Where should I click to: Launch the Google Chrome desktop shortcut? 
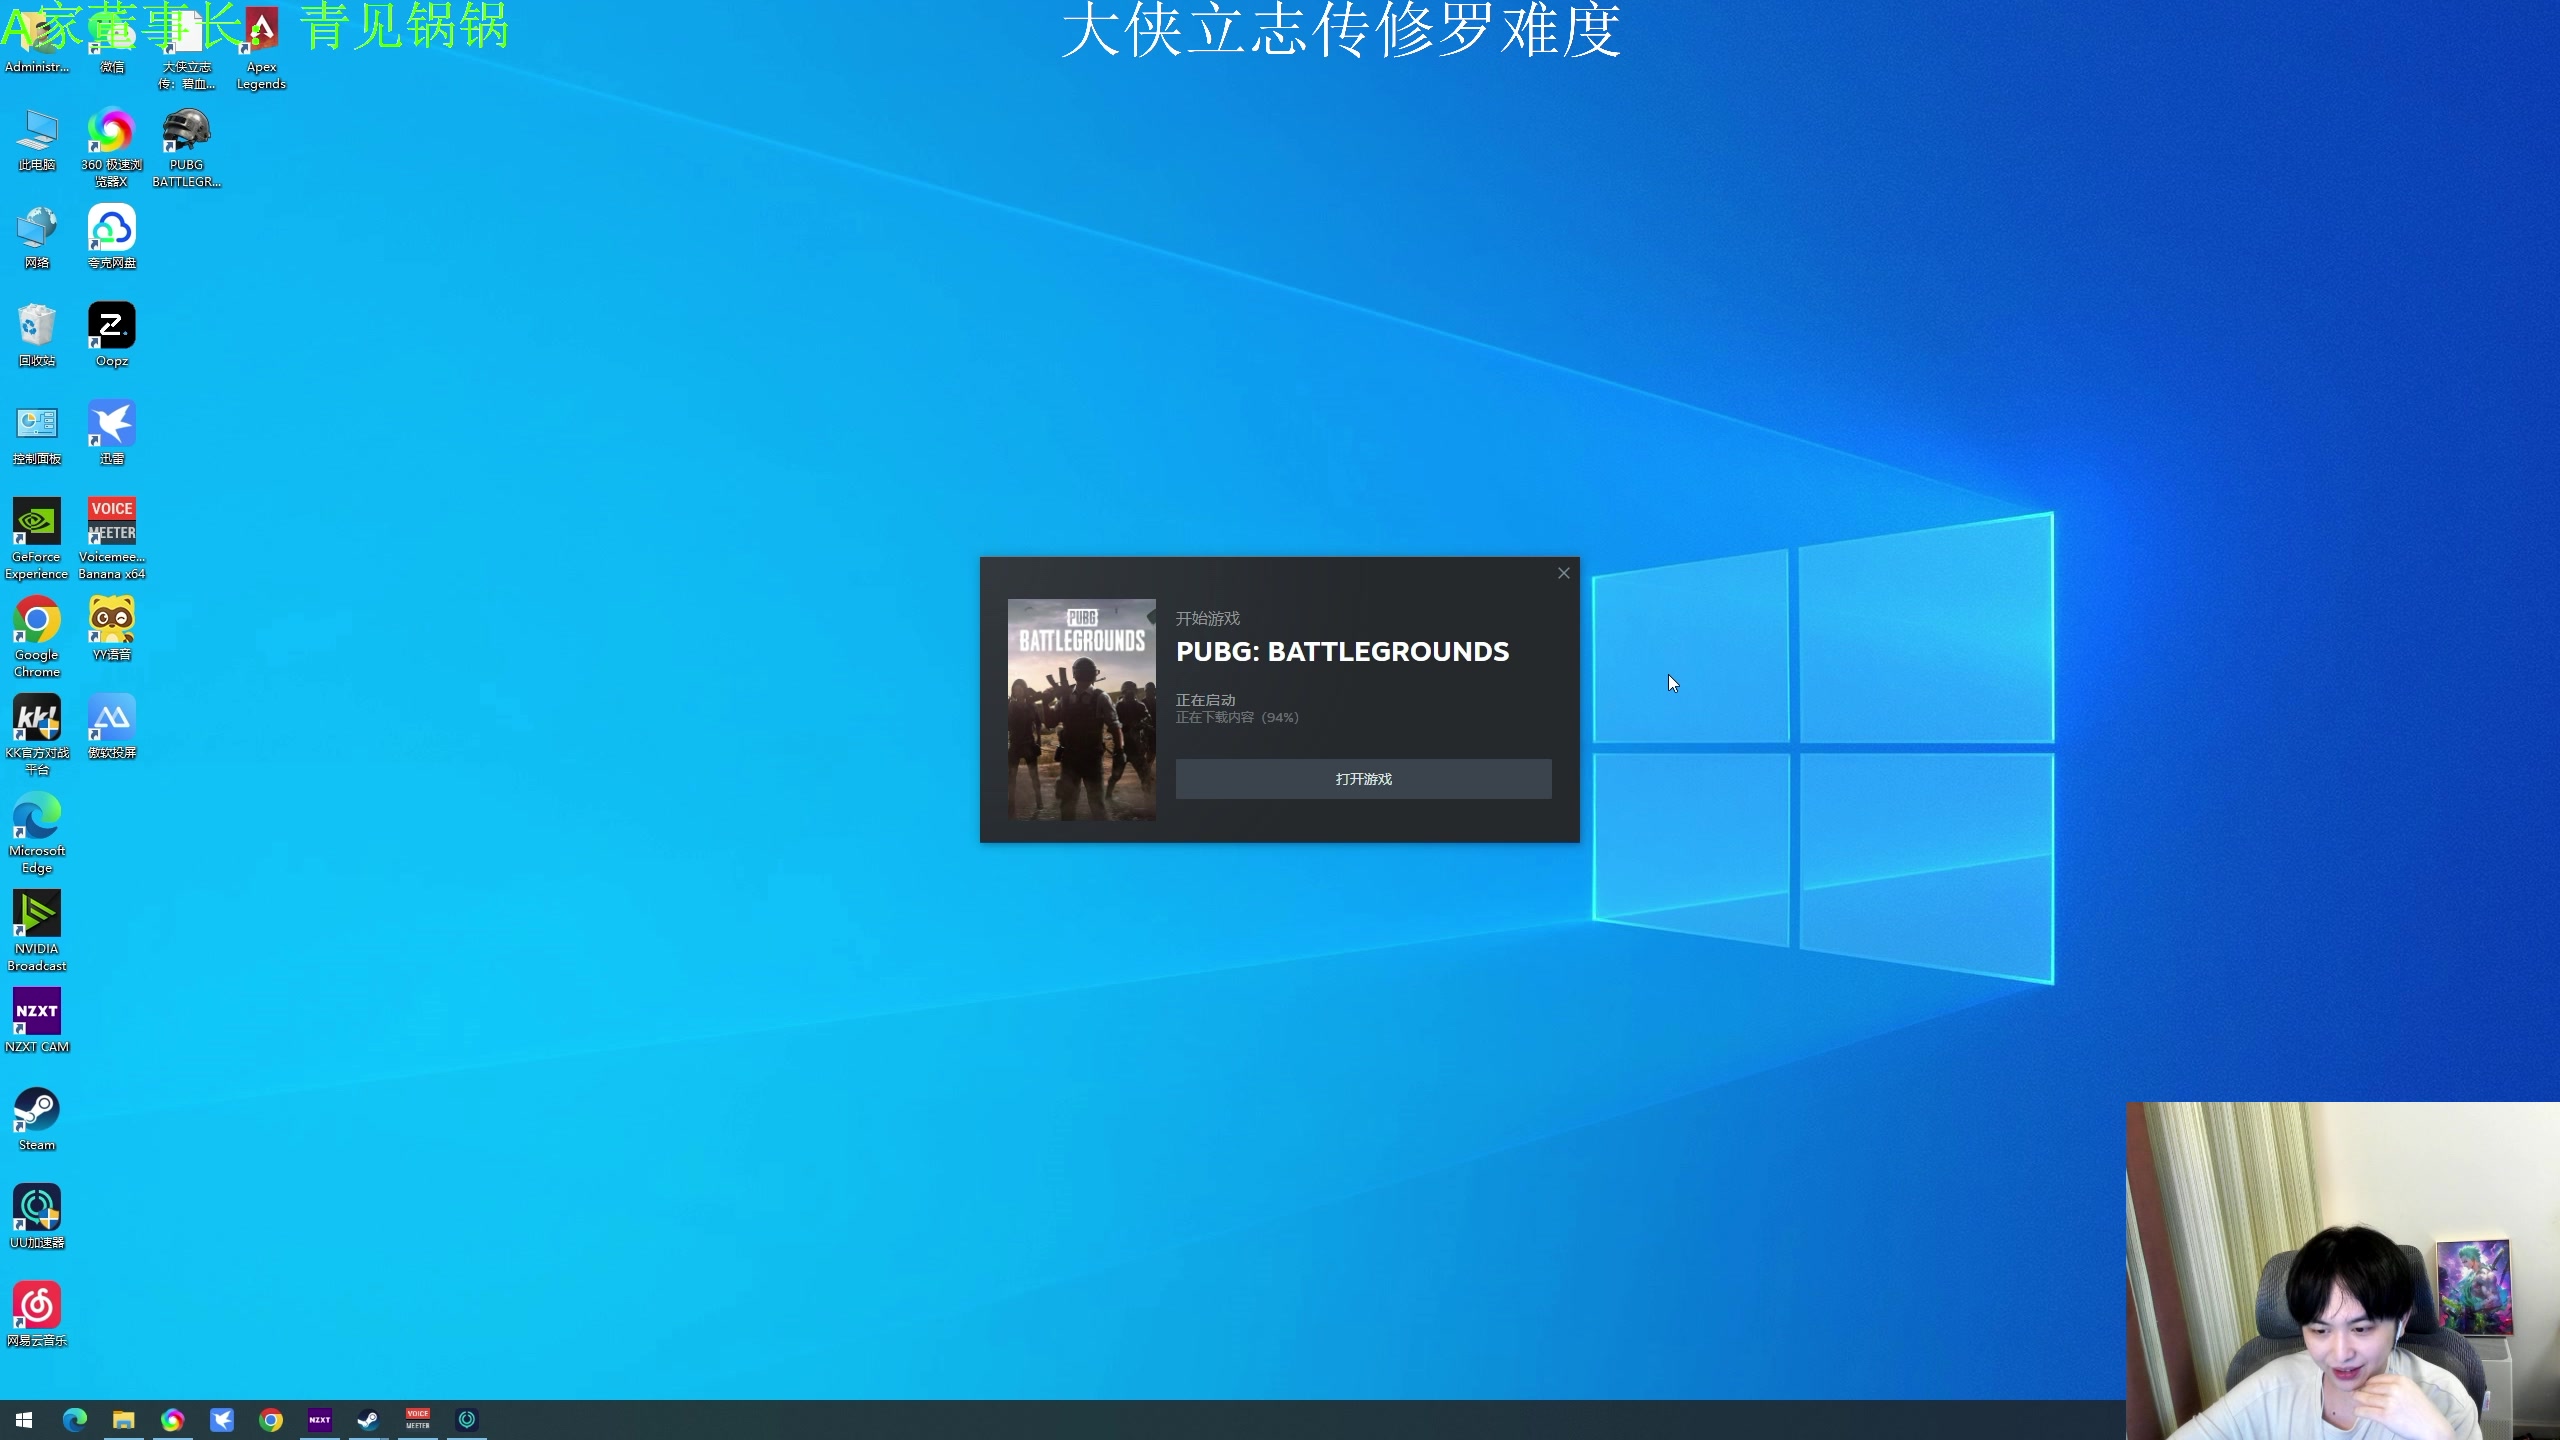[x=37, y=638]
